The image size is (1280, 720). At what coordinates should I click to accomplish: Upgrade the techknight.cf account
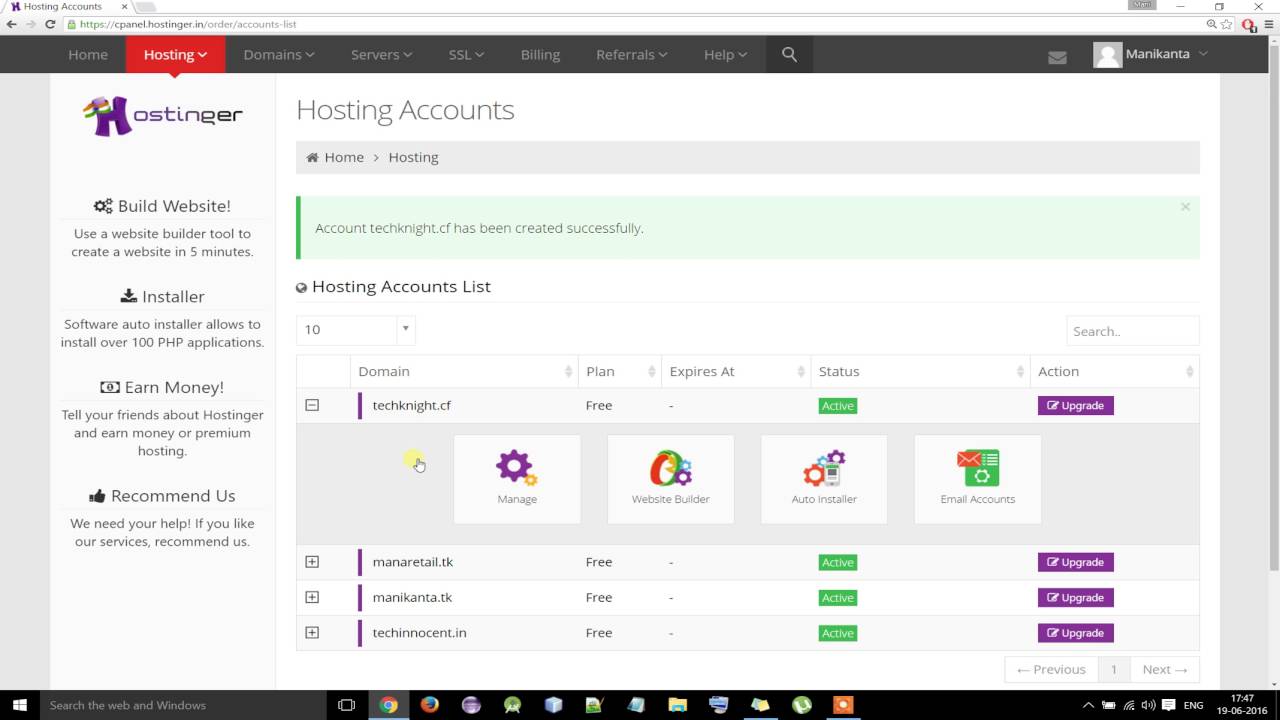tap(1075, 405)
